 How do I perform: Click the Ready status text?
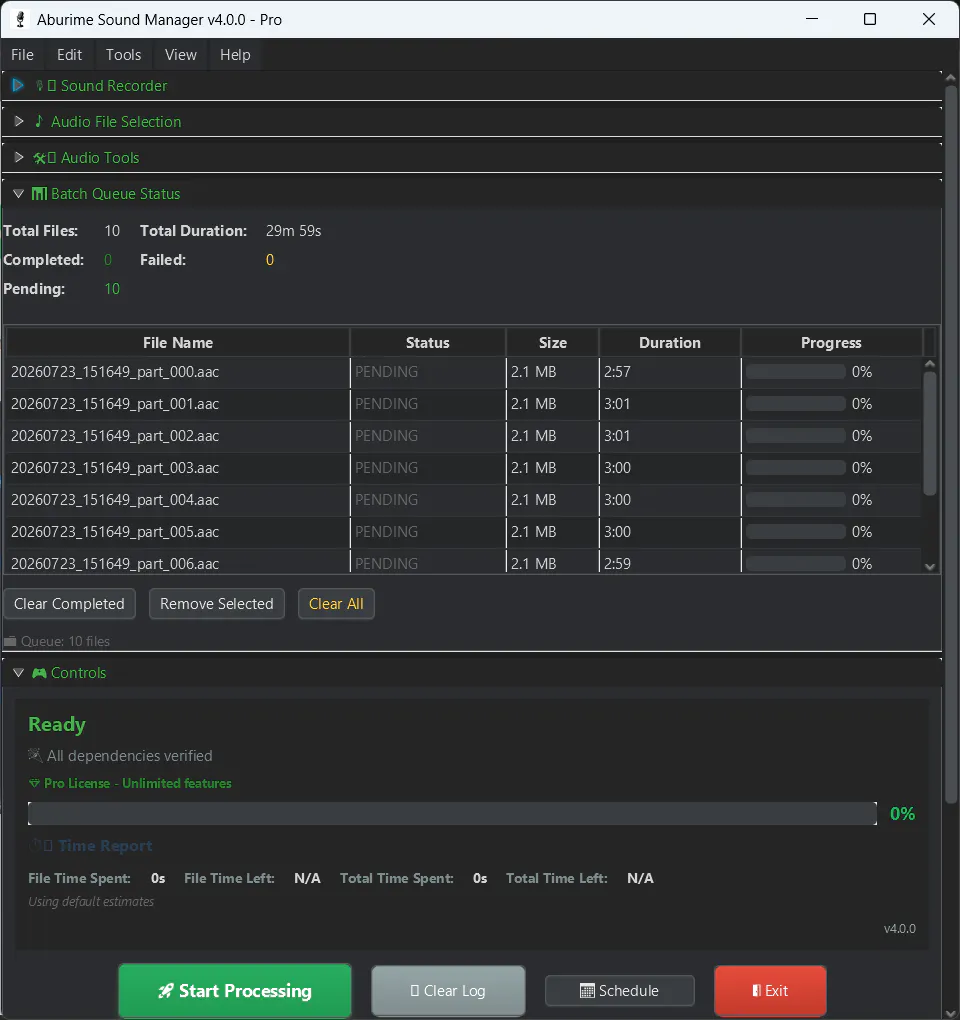click(57, 724)
